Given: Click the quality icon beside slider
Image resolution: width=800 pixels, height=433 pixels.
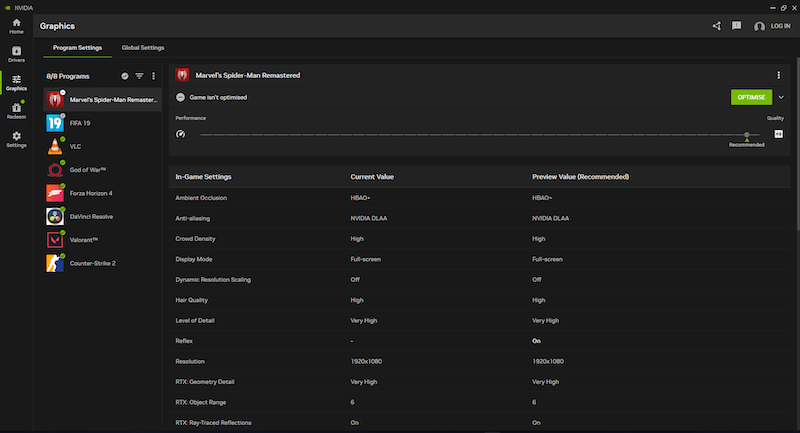Looking at the screenshot, I should point(779,134).
